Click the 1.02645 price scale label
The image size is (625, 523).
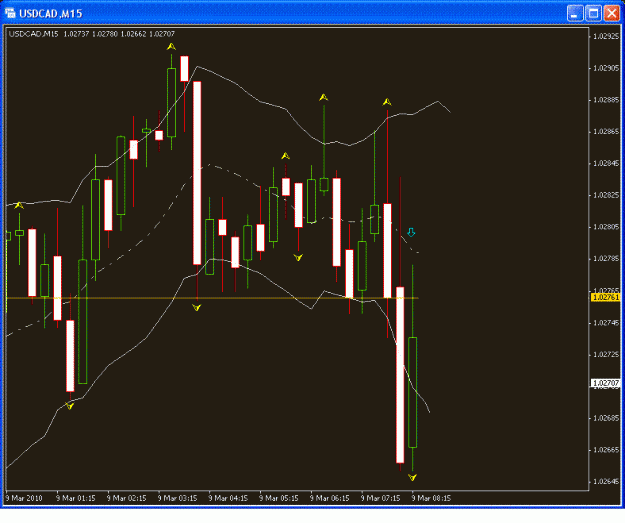(606, 482)
